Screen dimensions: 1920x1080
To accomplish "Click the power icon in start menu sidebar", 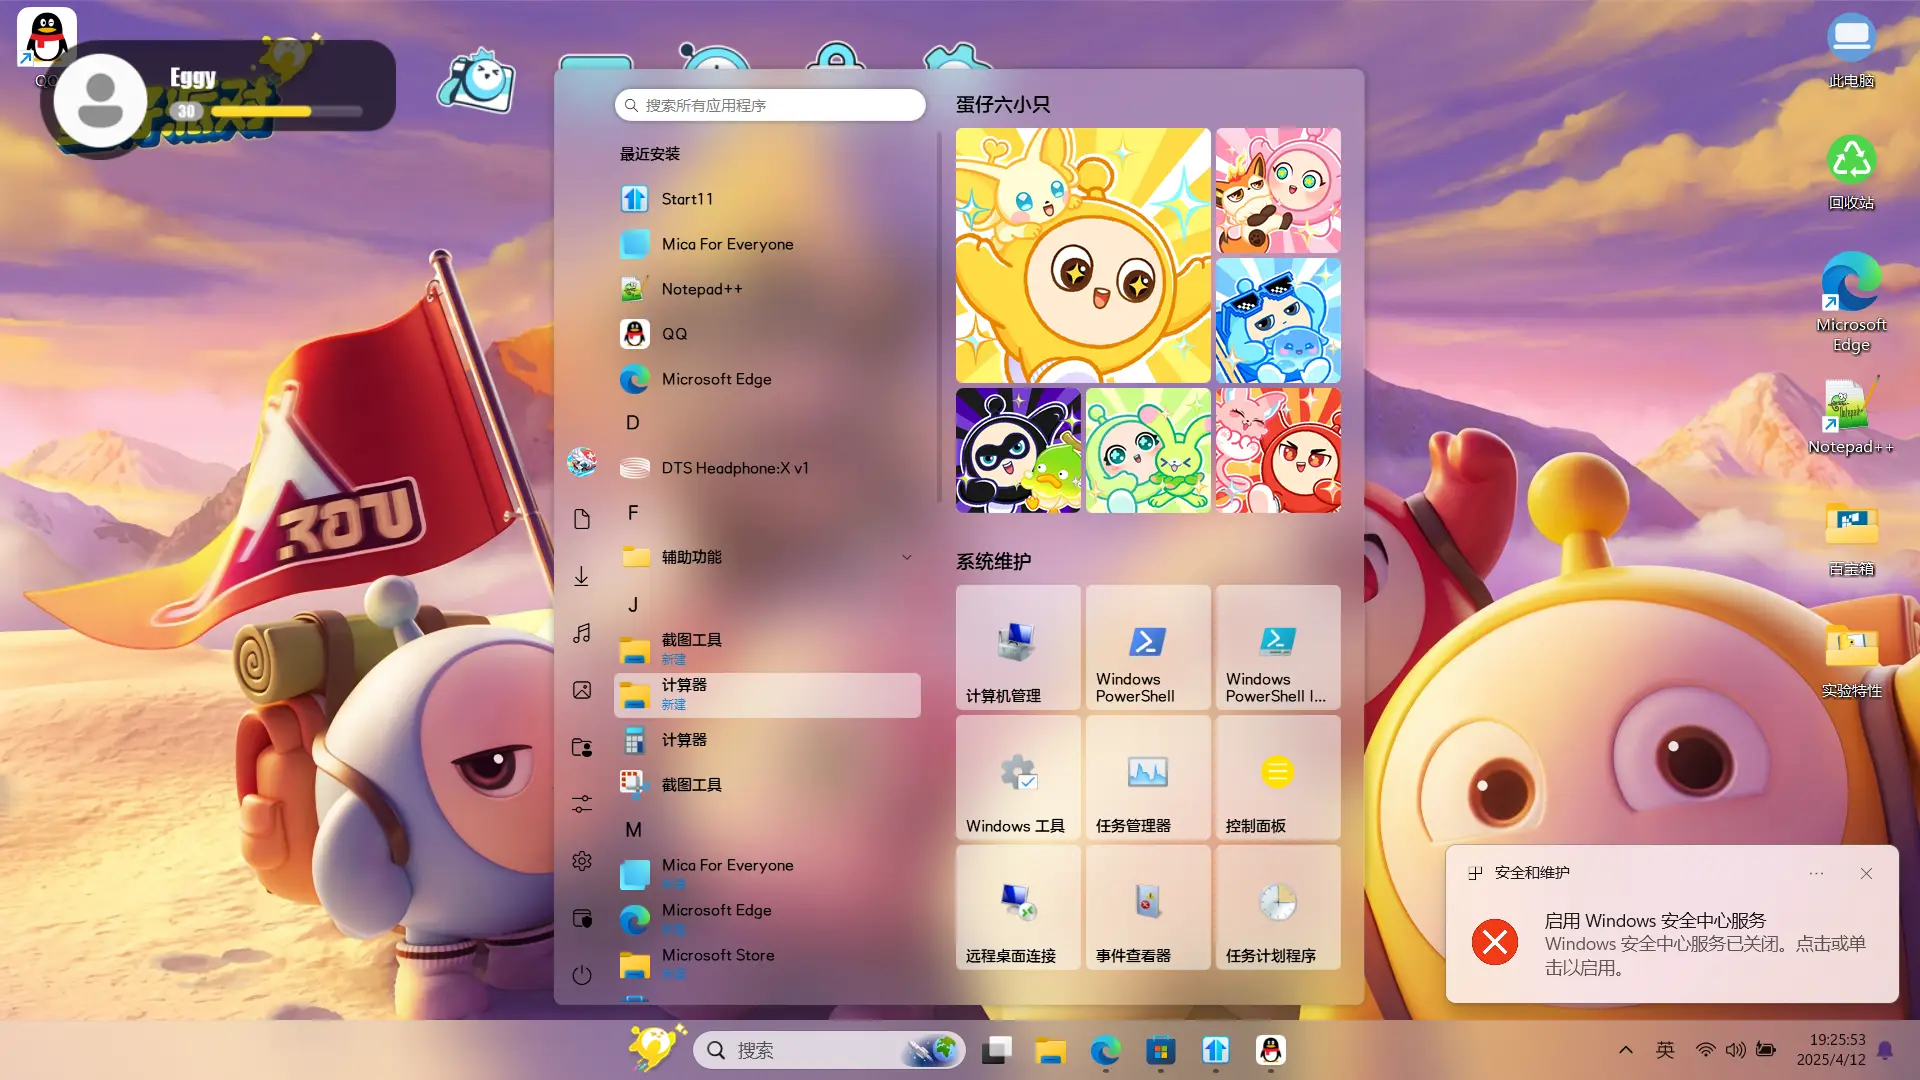I will 582,975.
